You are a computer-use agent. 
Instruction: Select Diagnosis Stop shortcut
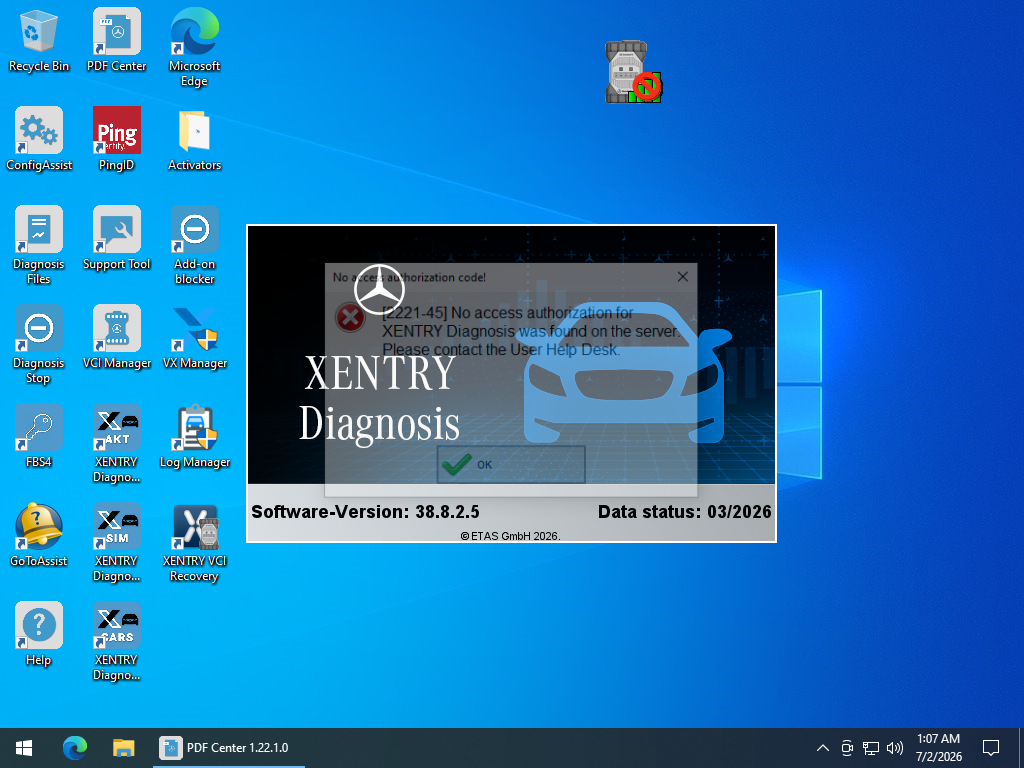coord(39,345)
